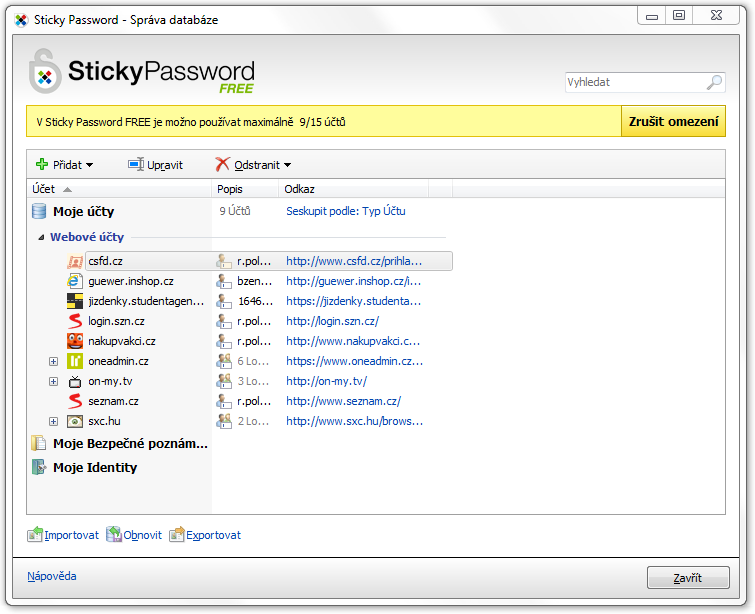Click the sxc.hu camera icon
The height and width of the screenshot is (614, 755).
tap(75, 422)
